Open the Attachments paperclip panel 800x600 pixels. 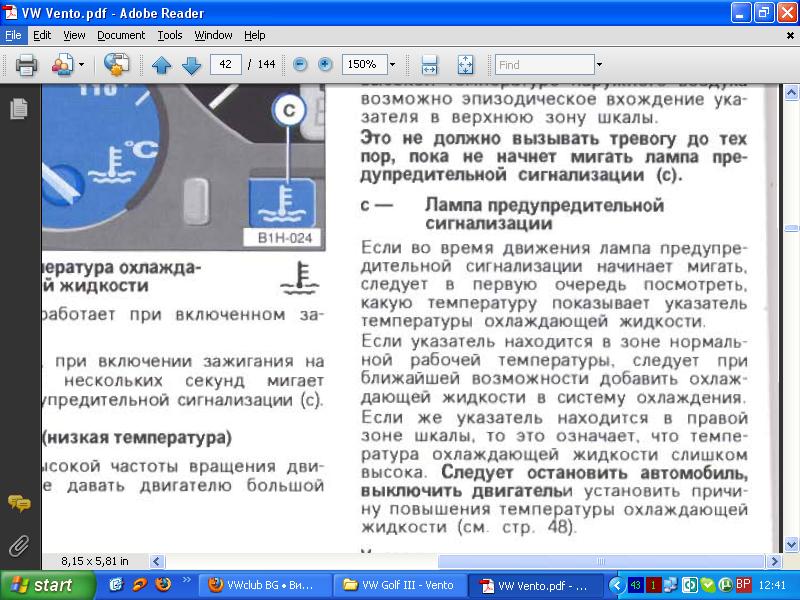[18, 545]
